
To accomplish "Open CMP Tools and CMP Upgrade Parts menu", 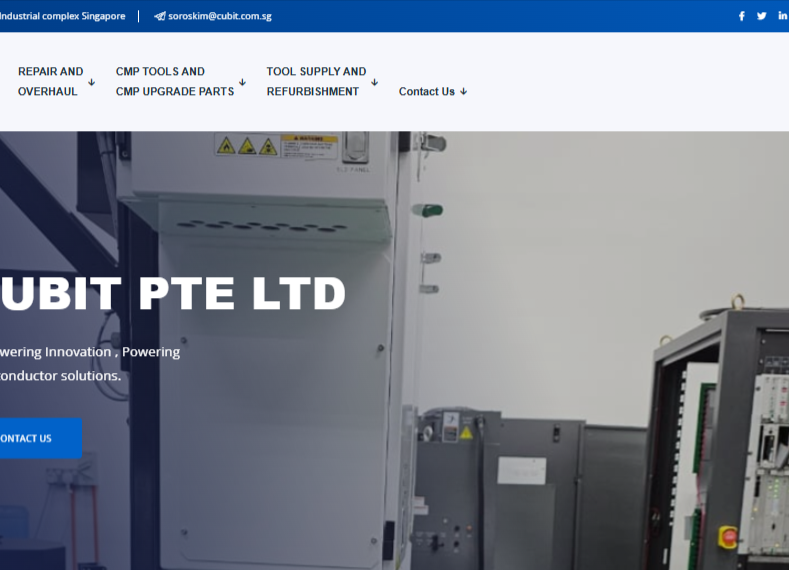I will click(175, 82).
